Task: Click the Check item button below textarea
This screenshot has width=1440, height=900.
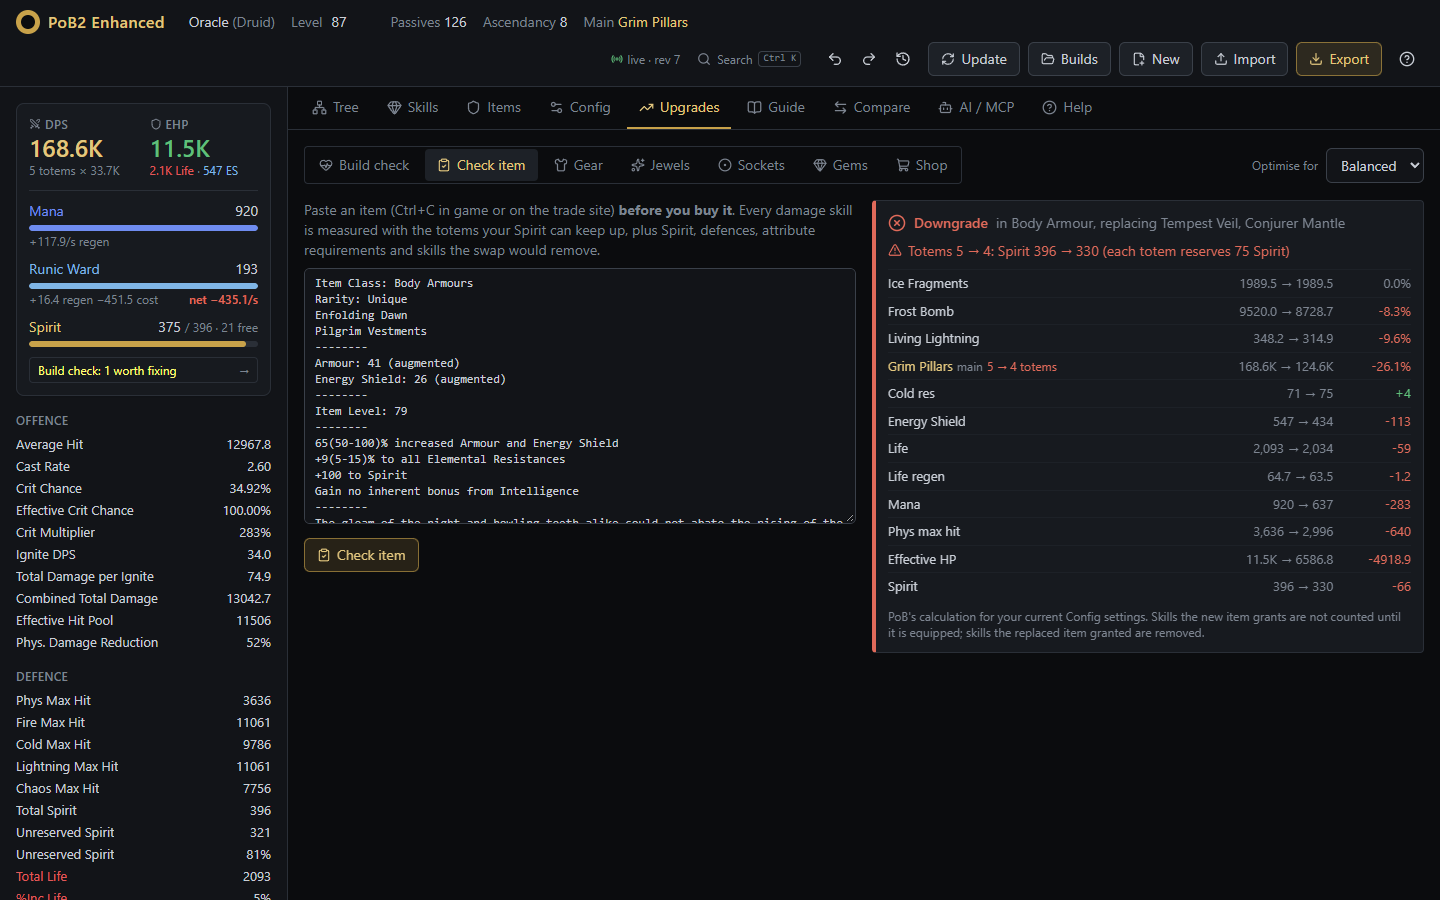Action: coord(361,555)
